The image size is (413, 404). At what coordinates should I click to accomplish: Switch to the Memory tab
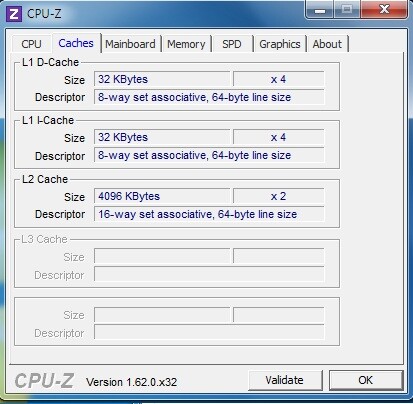pyautogui.click(x=186, y=44)
